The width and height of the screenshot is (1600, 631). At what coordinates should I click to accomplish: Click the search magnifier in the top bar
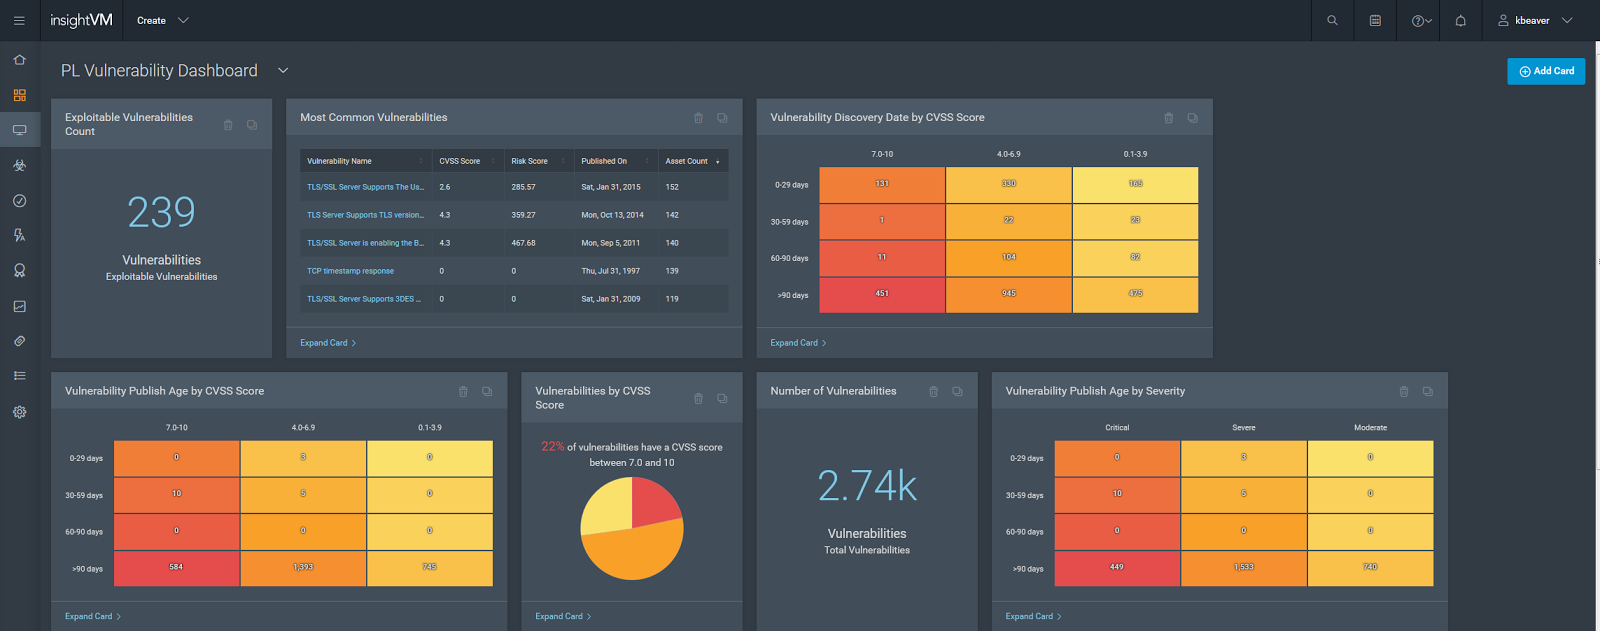coord(1332,20)
